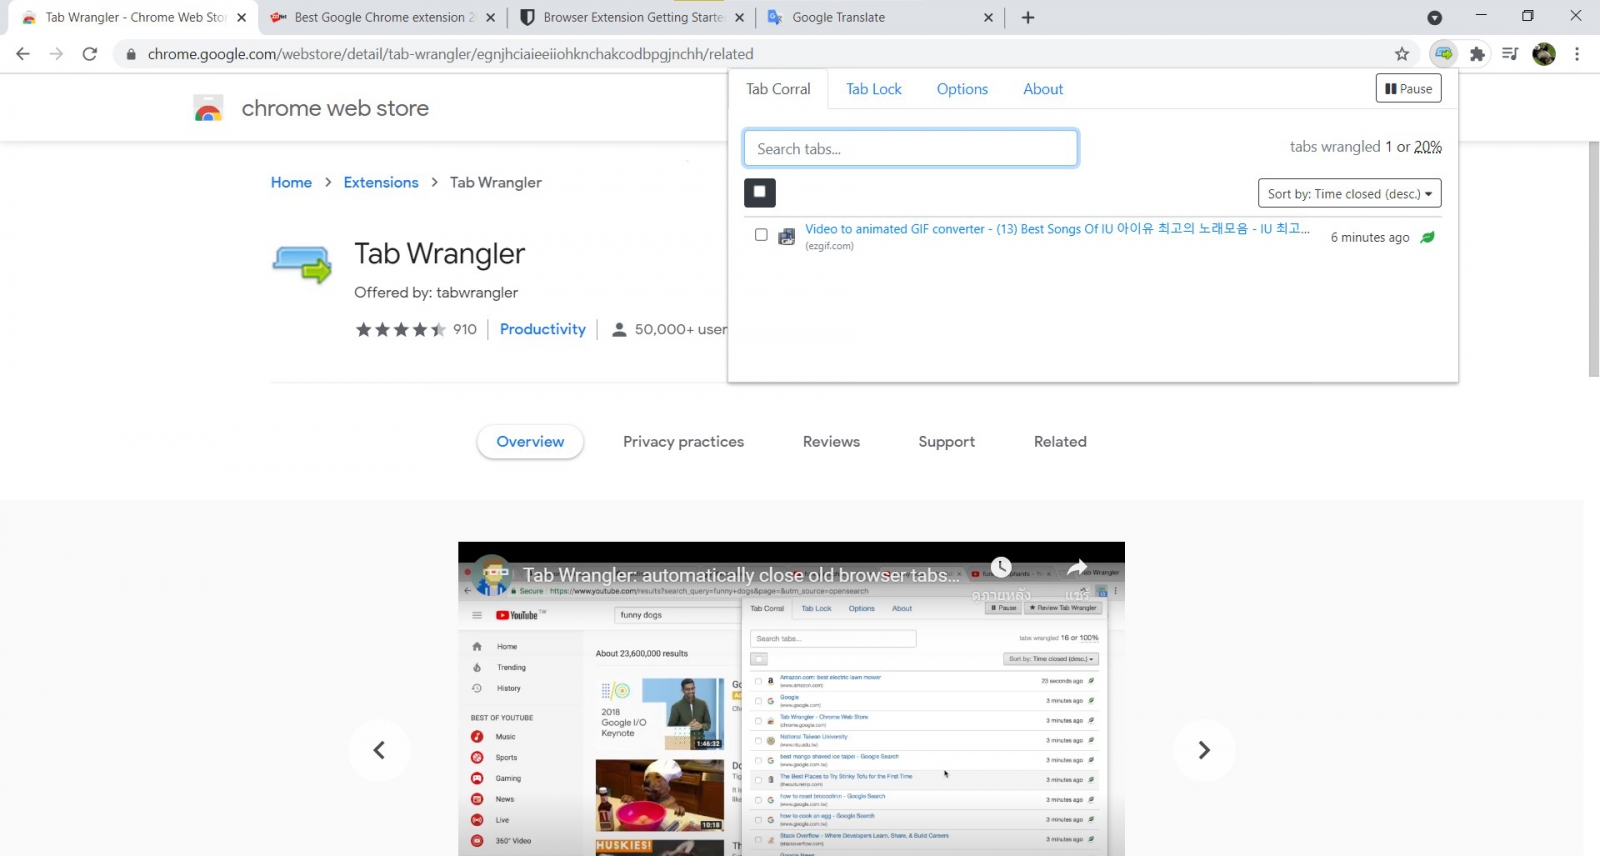Image resolution: width=1600 pixels, height=856 pixels.
Task: Reload the current page
Action: 90,54
